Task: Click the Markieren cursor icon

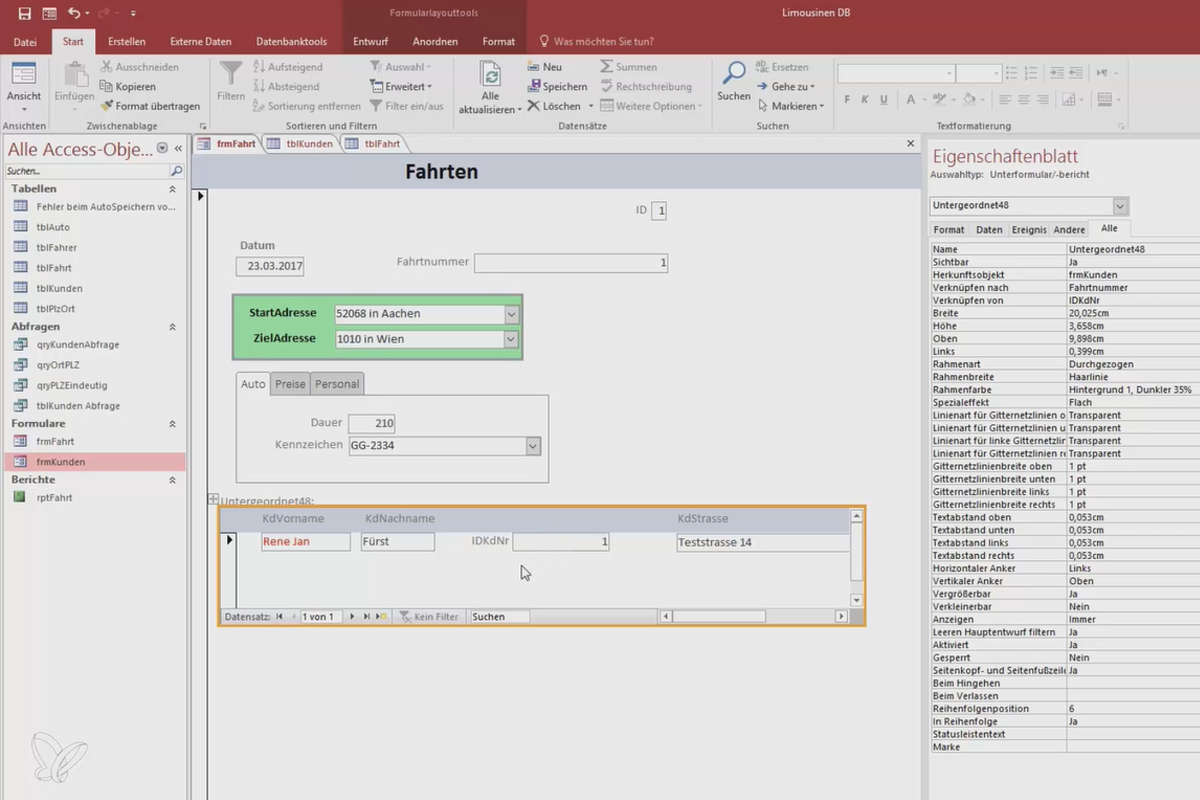Action: tap(761, 105)
